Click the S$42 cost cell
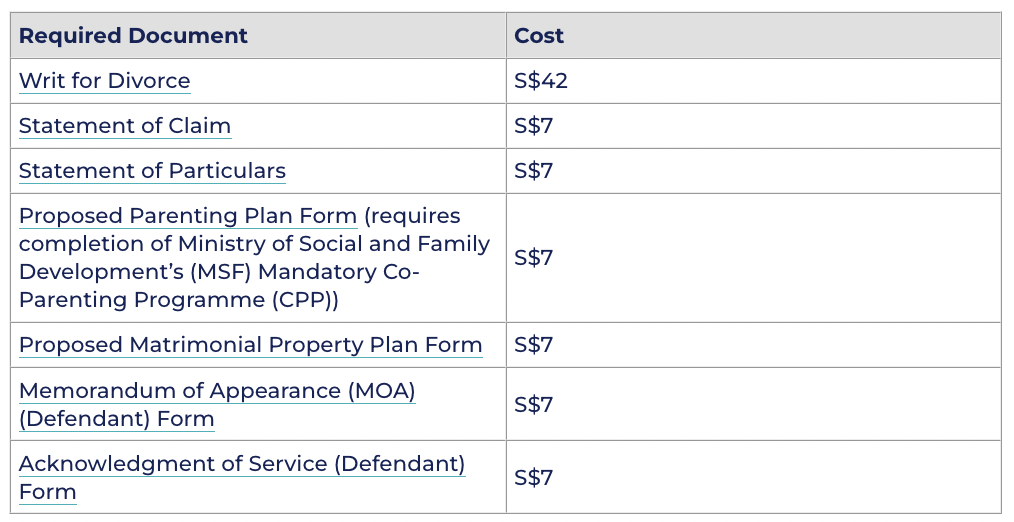The width and height of the screenshot is (1014, 522). [x=541, y=81]
